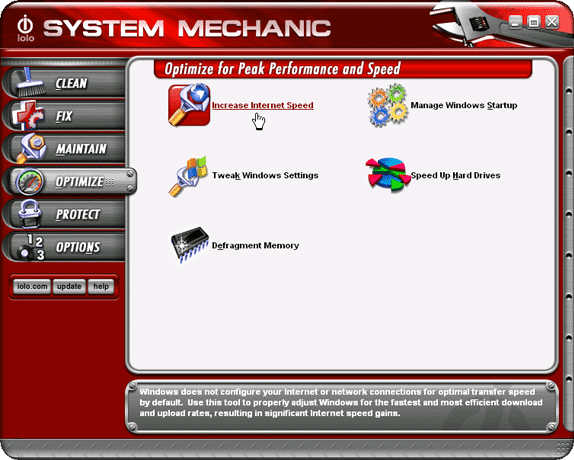
Task: Open help from the sidebar button
Action: pos(101,286)
